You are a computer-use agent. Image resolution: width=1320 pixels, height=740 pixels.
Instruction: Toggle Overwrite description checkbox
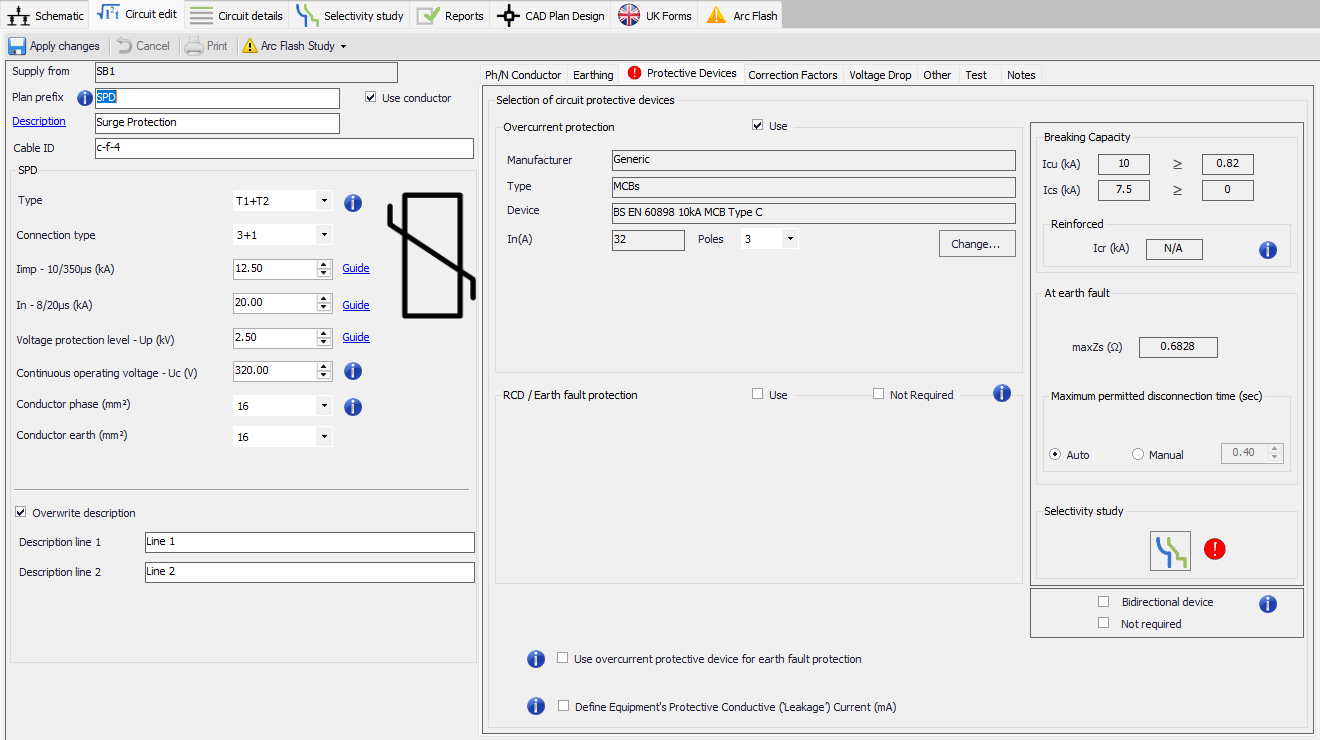pyautogui.click(x=21, y=513)
